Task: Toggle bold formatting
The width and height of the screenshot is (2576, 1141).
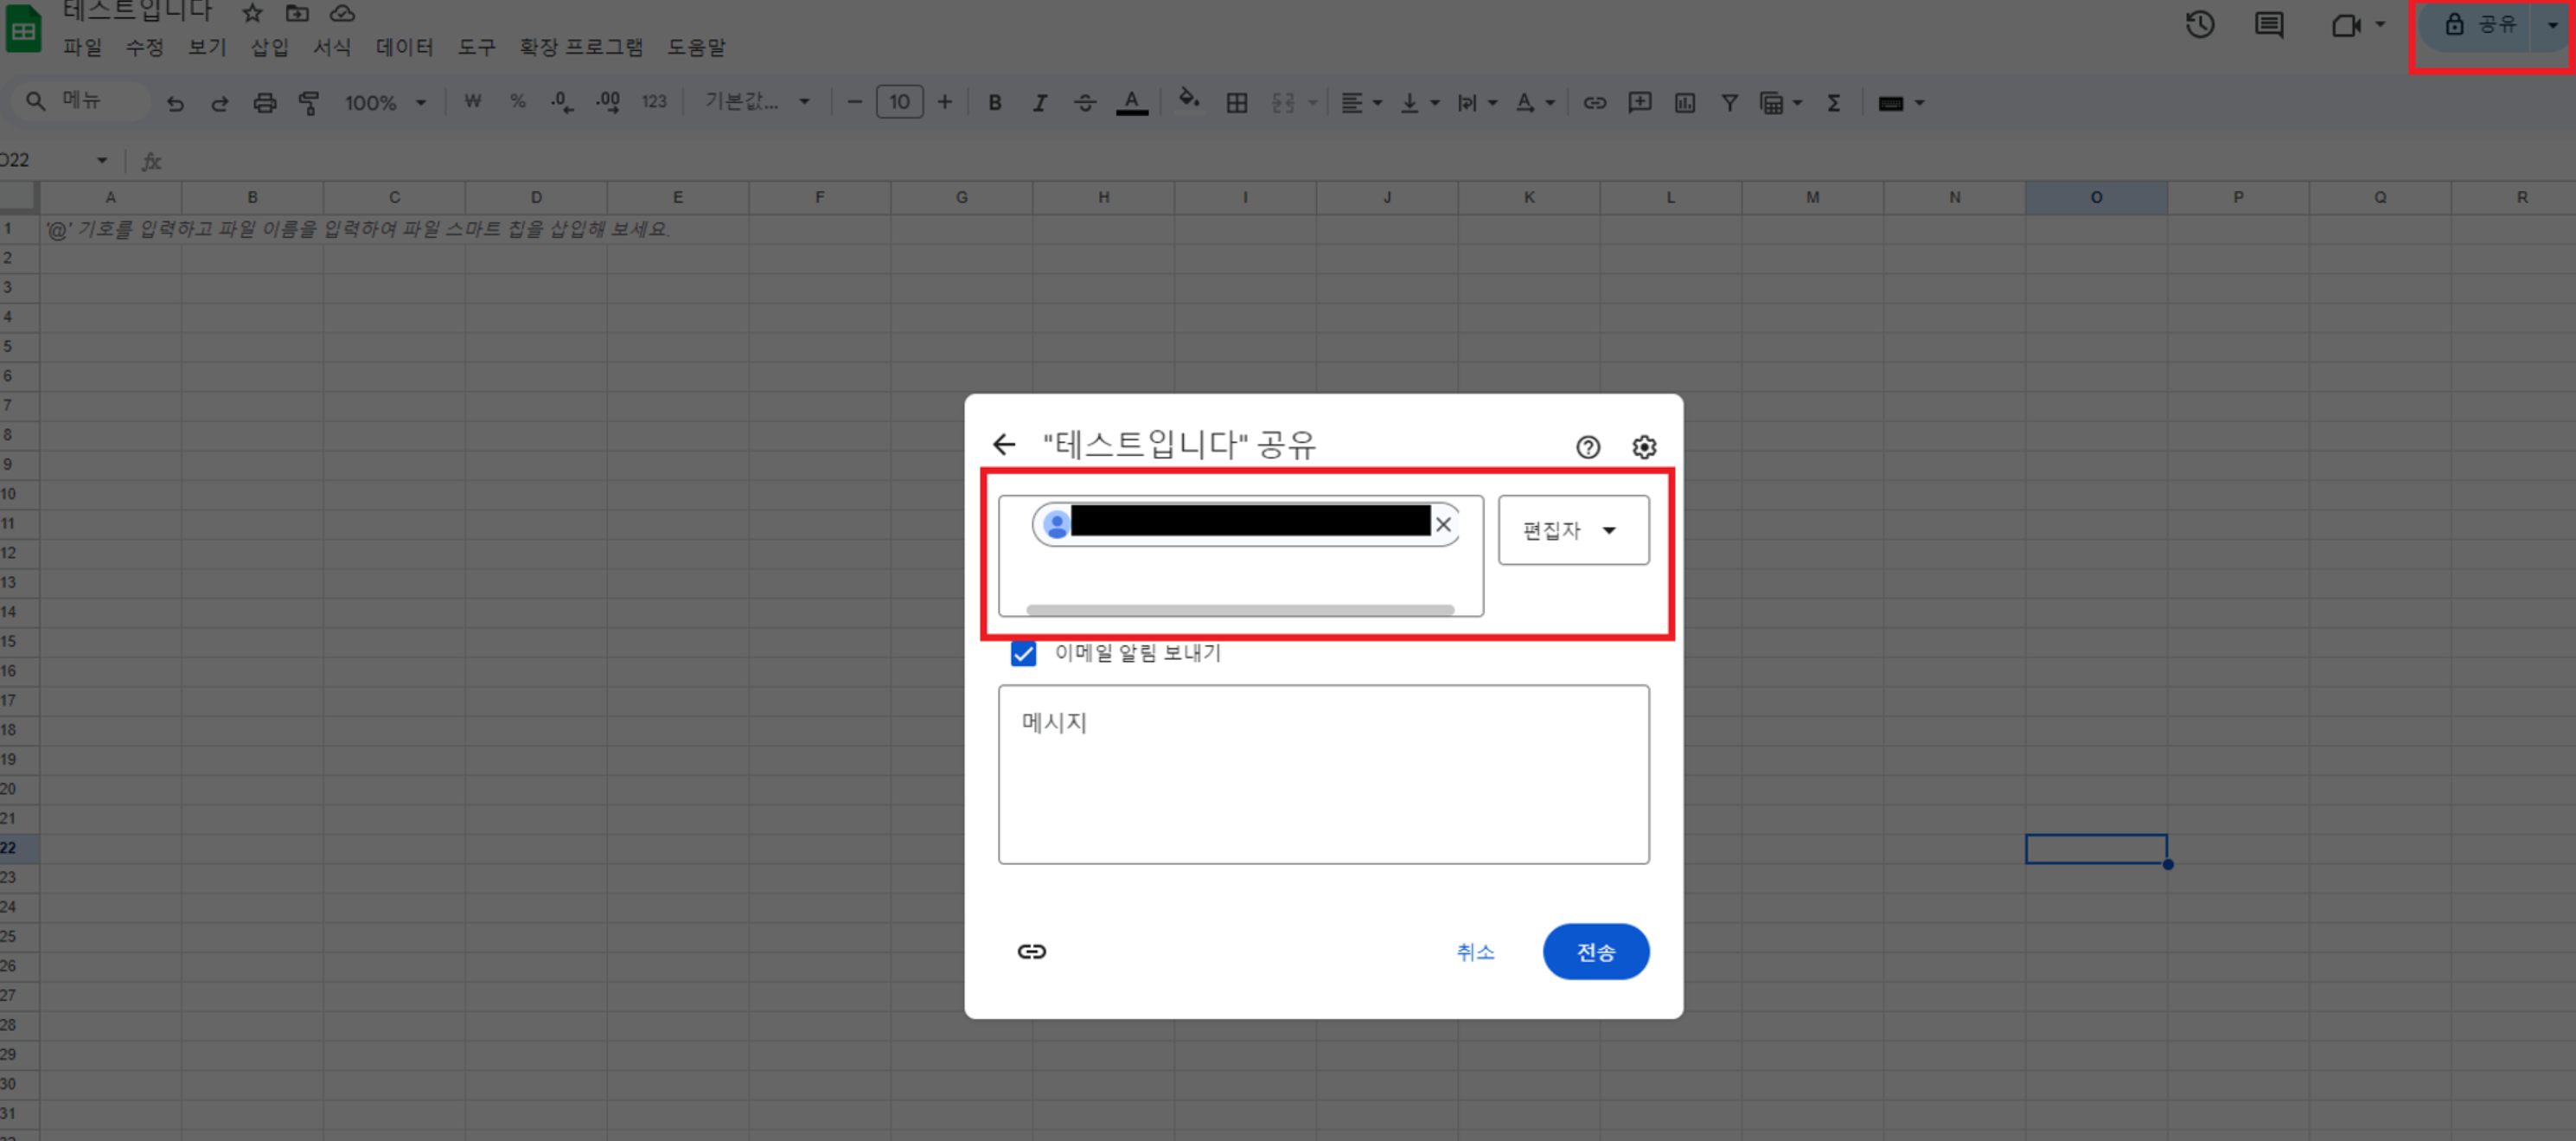Action: coord(995,102)
